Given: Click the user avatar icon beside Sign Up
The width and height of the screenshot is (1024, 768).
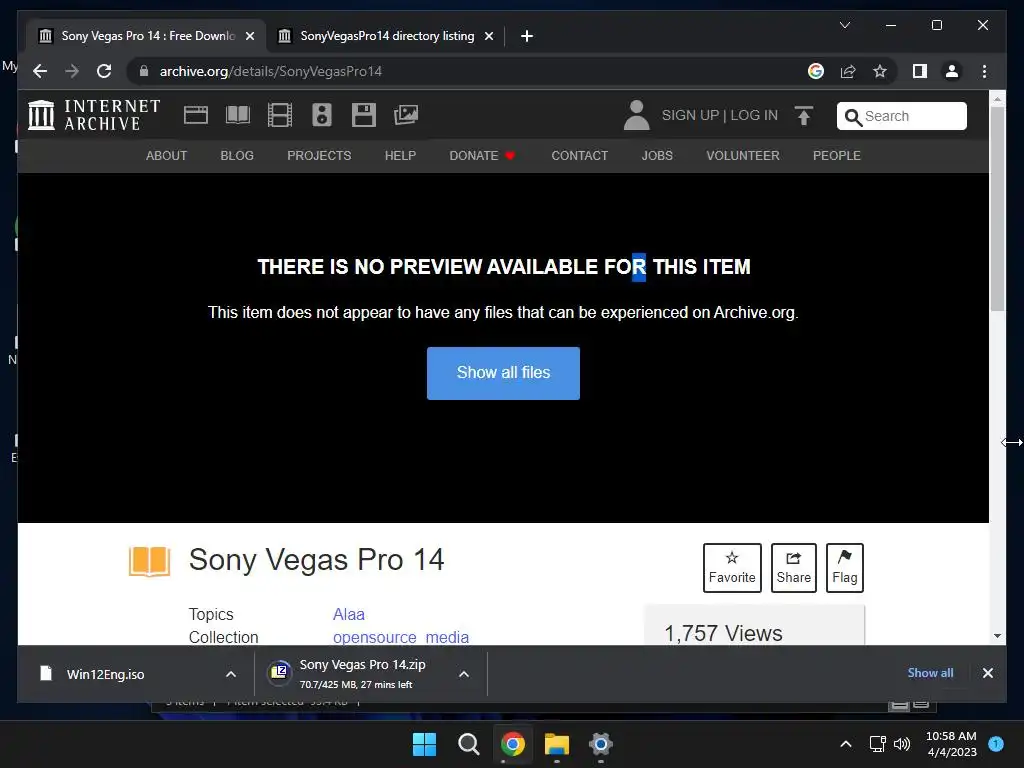Looking at the screenshot, I should click(x=636, y=115).
